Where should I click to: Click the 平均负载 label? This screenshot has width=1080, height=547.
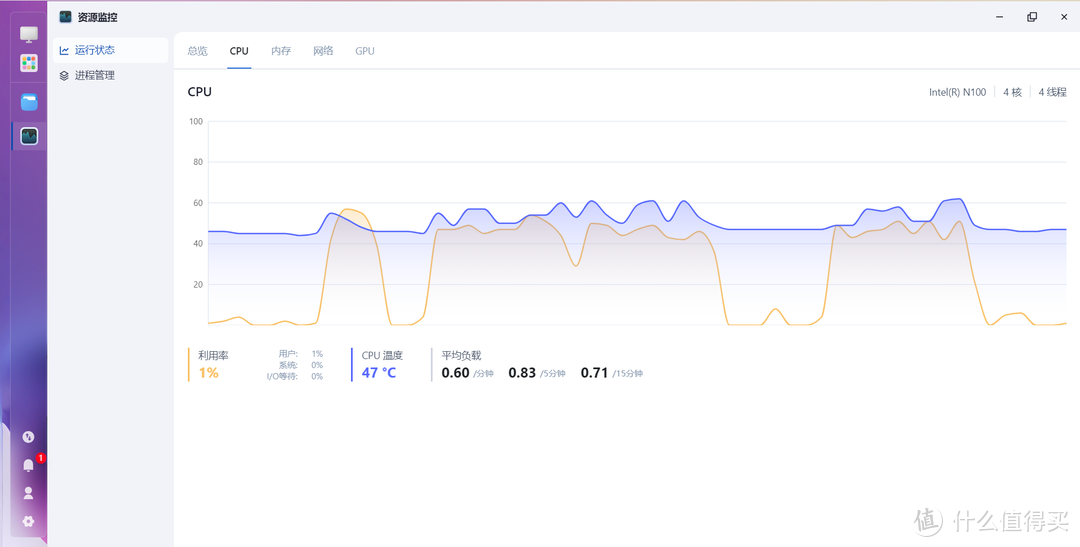pyautogui.click(x=461, y=355)
